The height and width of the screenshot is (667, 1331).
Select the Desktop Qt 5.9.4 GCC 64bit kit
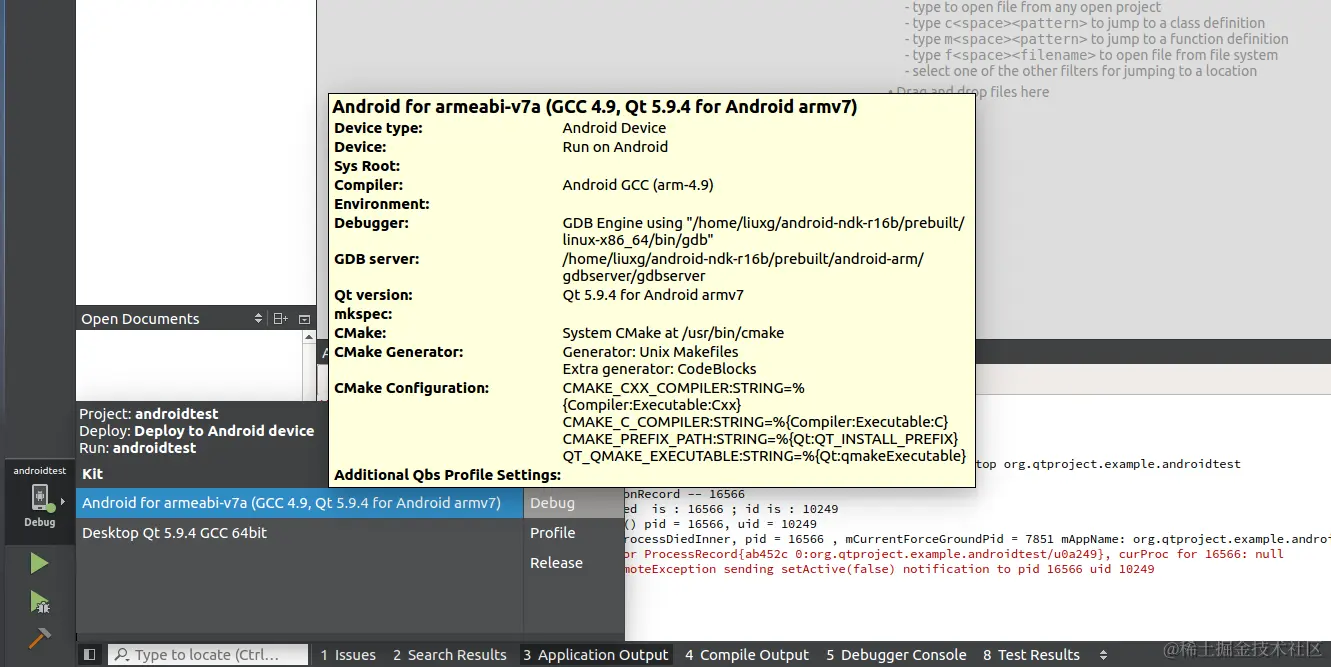299,533
